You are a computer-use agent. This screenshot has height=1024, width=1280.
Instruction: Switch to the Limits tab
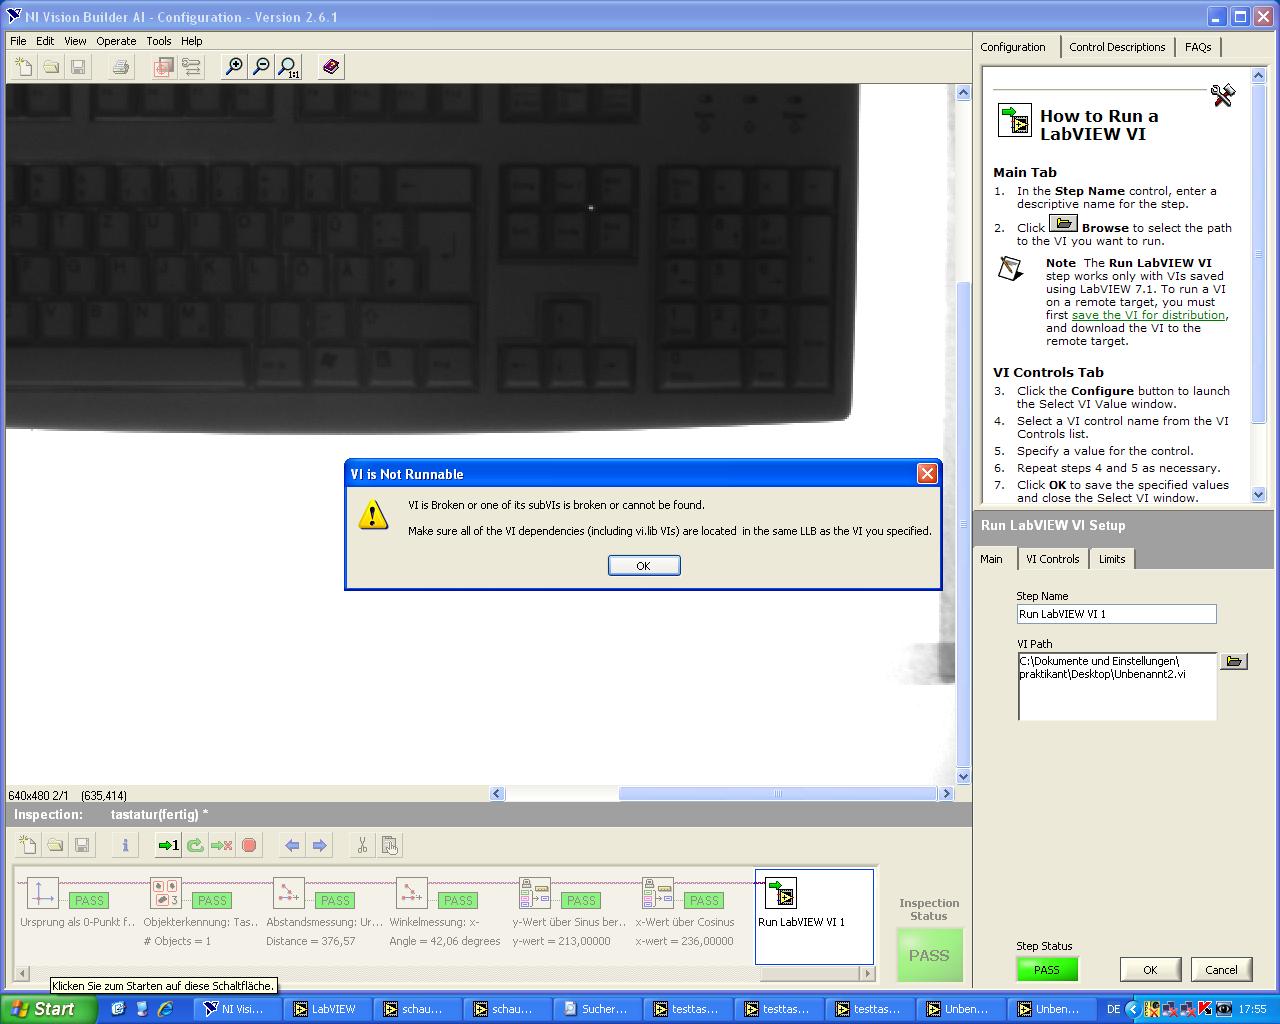1112,559
